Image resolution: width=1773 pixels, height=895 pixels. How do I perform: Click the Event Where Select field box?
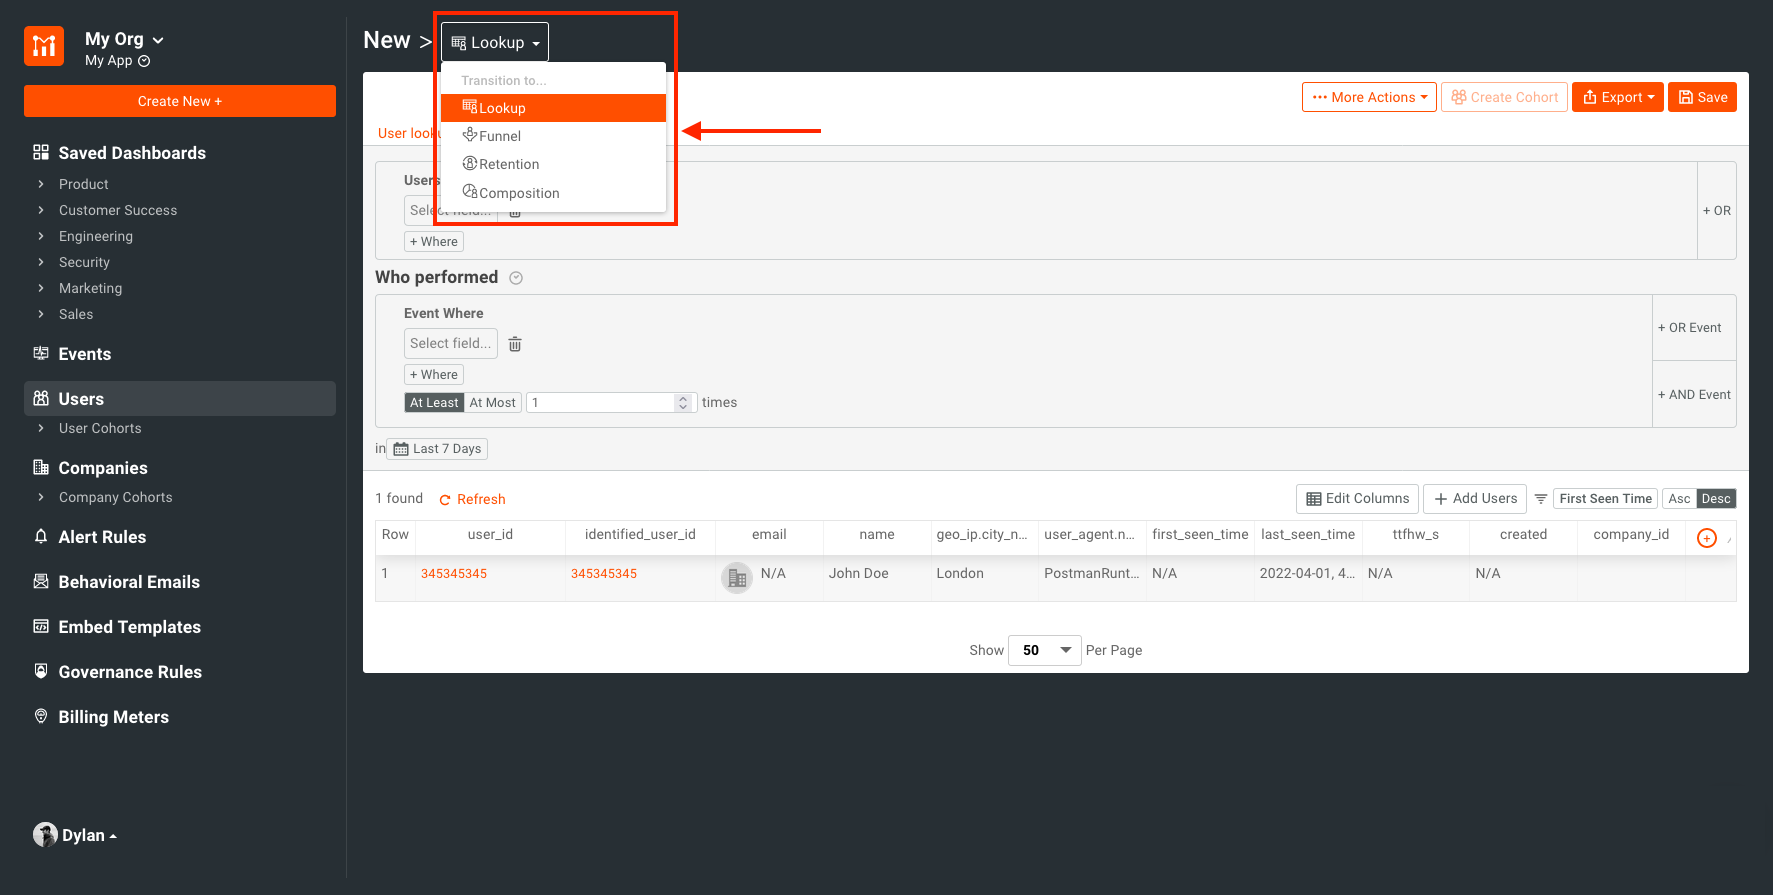[x=451, y=344]
